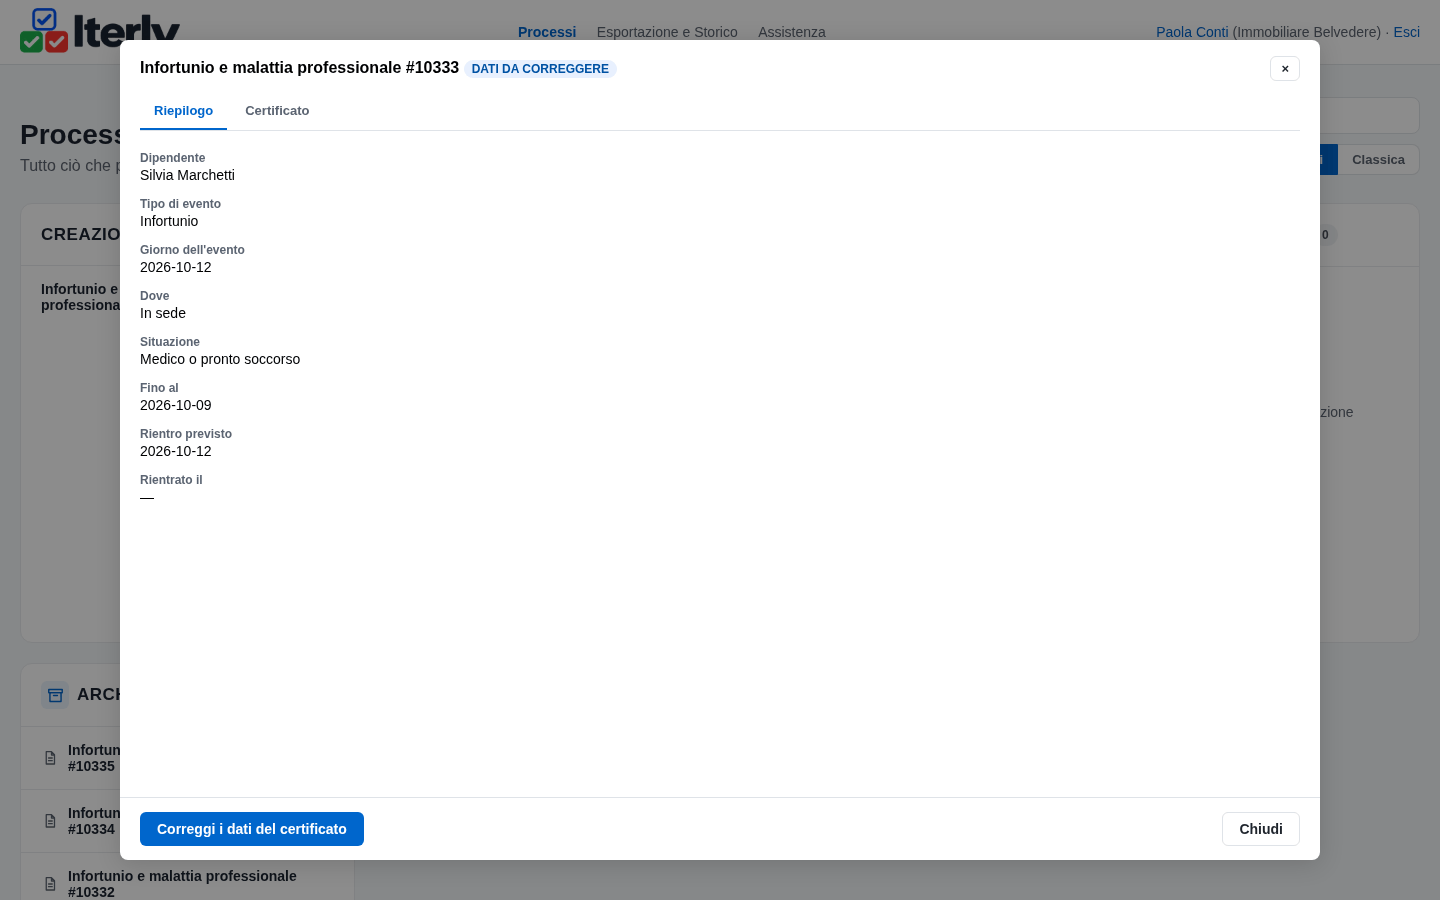
Task: Click document icon beside #10334
Action: click(50, 821)
